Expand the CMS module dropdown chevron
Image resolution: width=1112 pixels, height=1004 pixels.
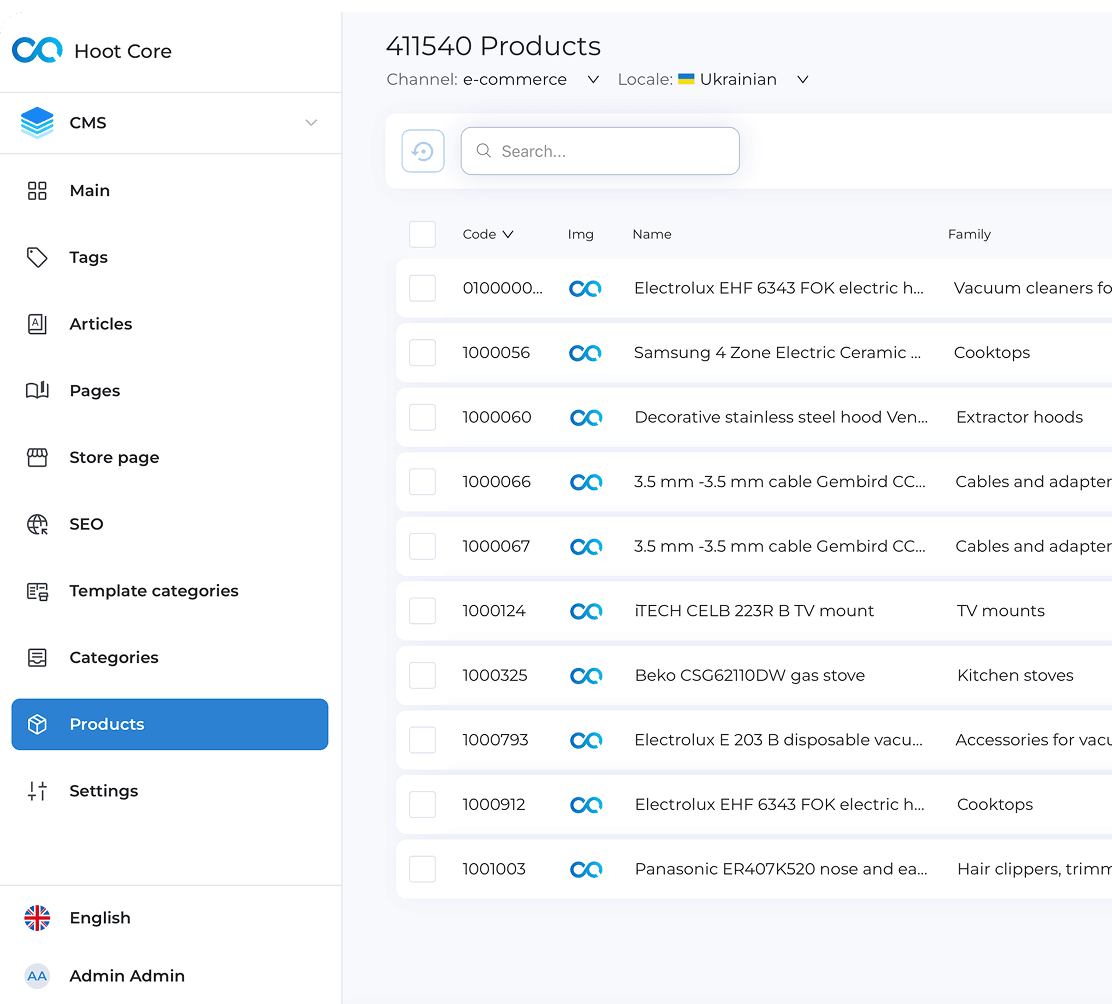pyautogui.click(x=311, y=123)
